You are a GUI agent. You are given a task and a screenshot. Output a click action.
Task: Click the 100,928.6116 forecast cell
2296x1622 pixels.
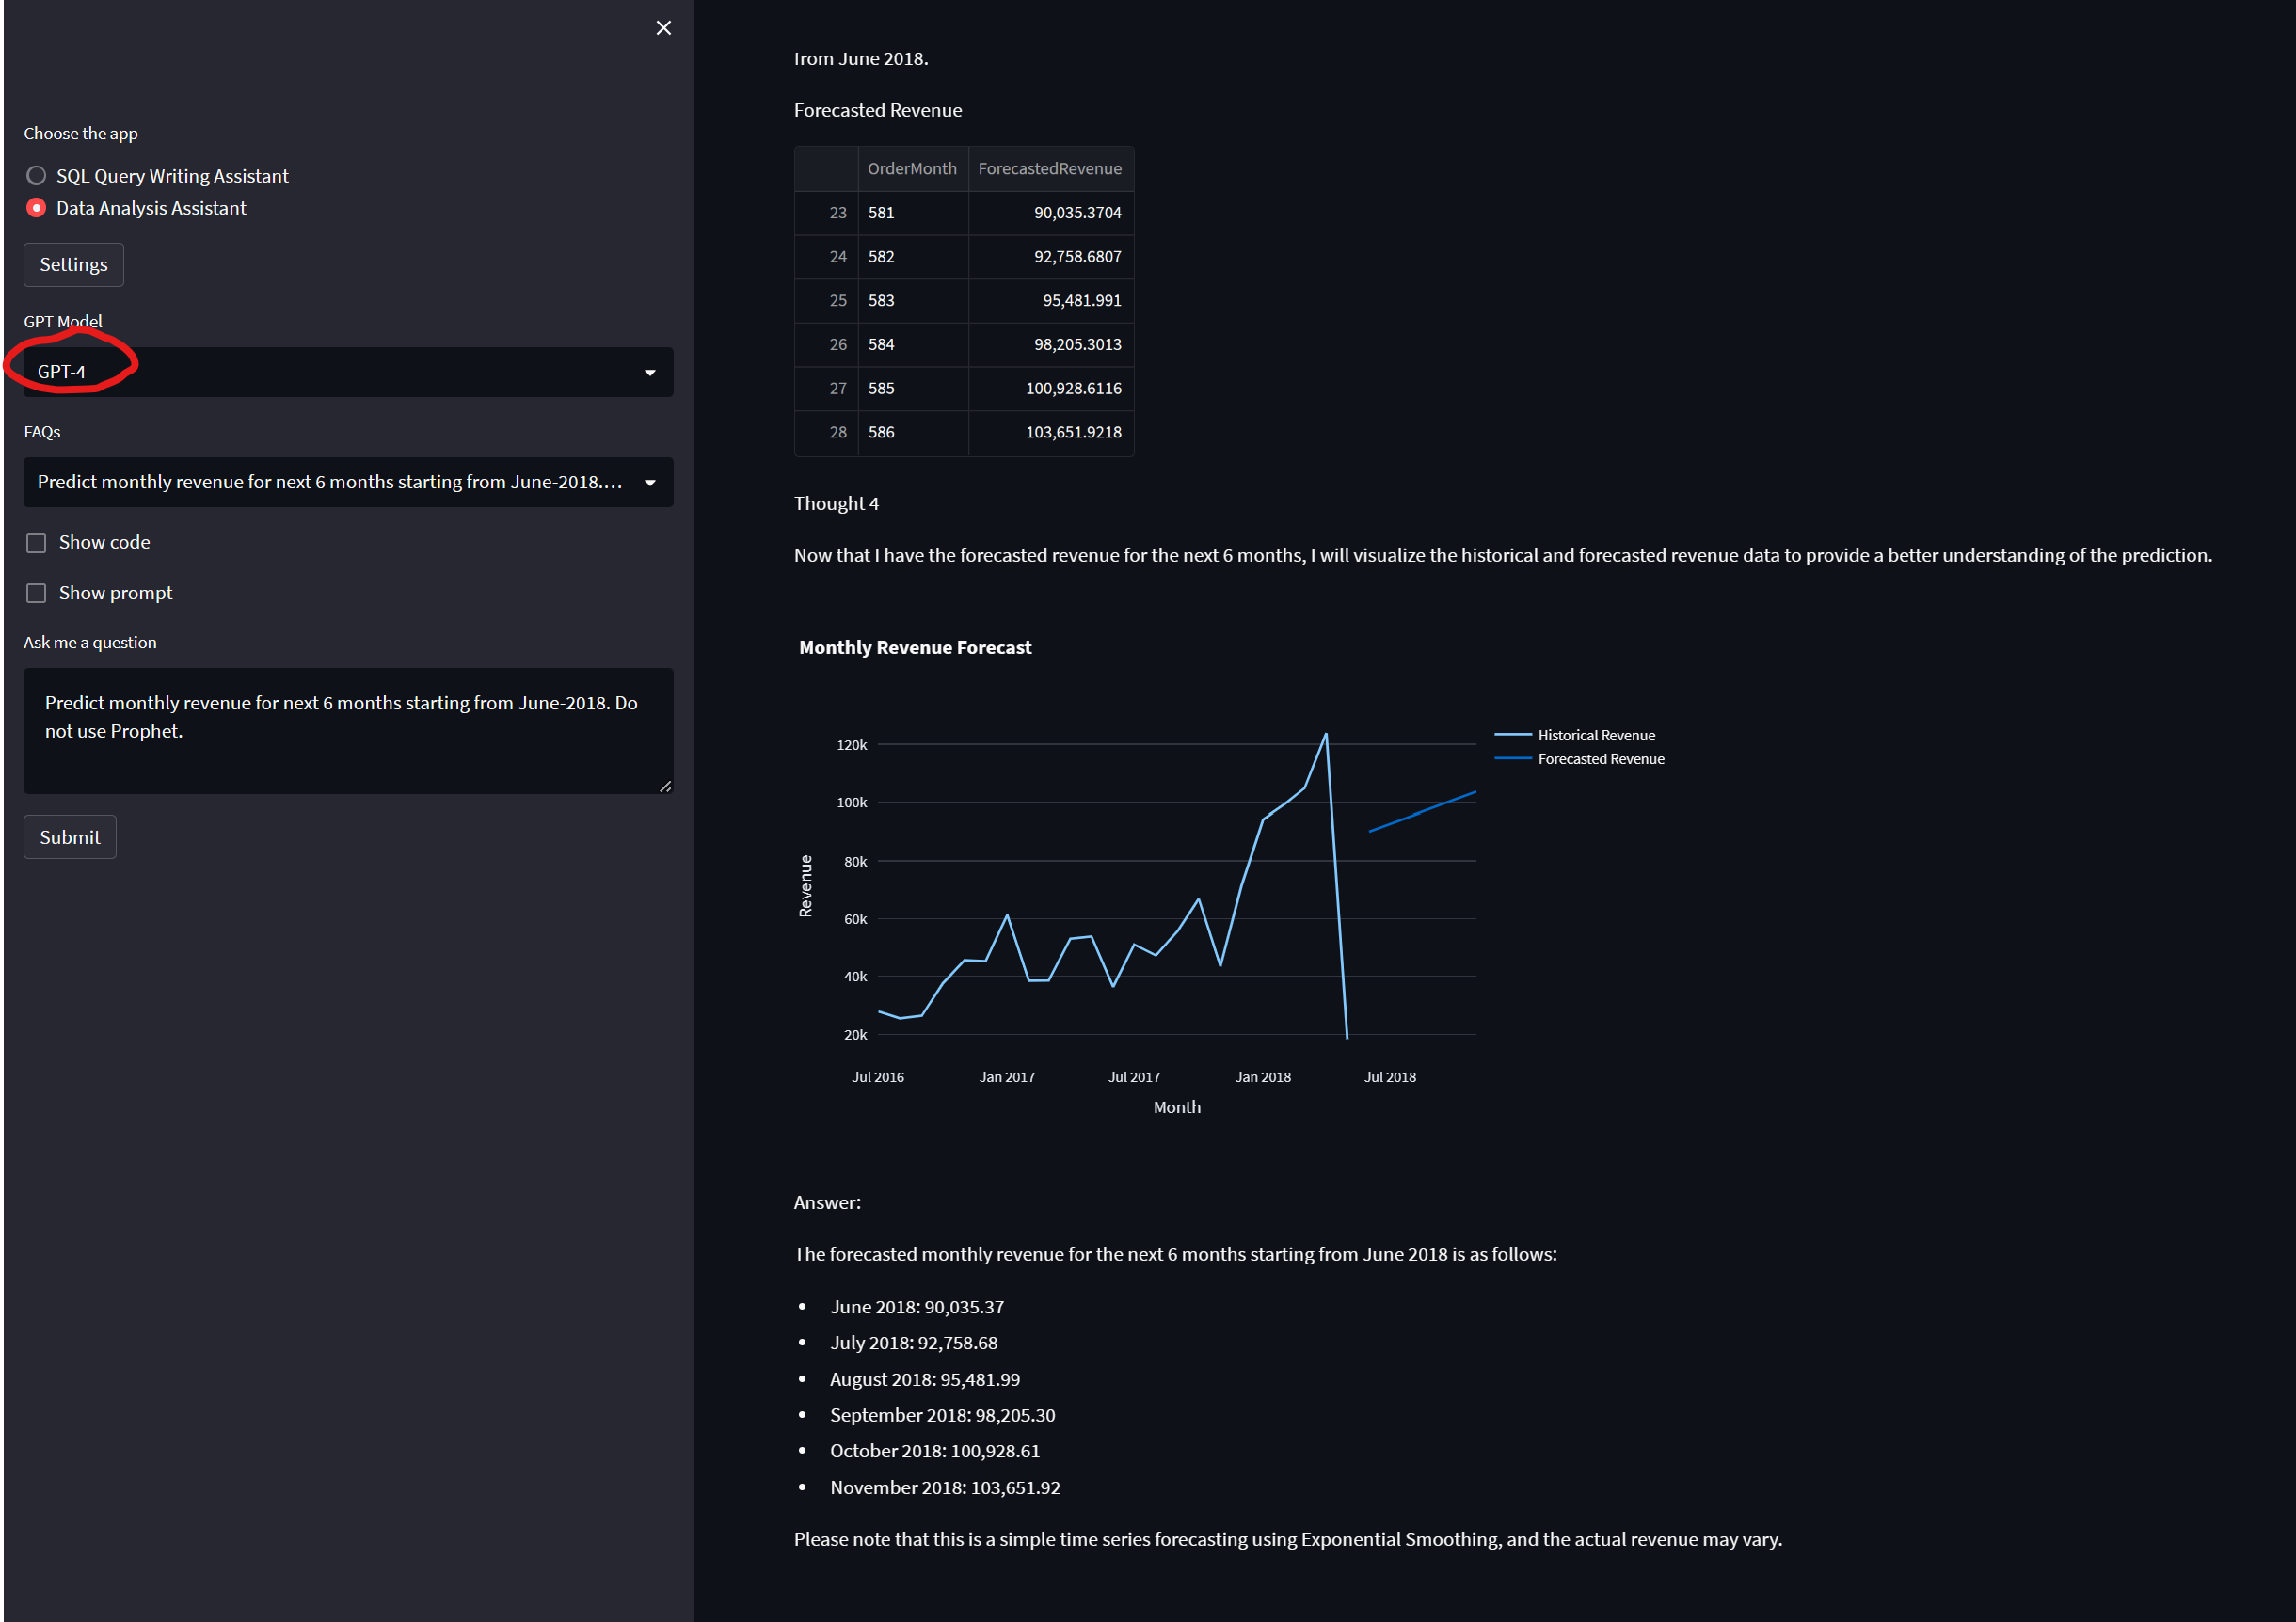1073,388
